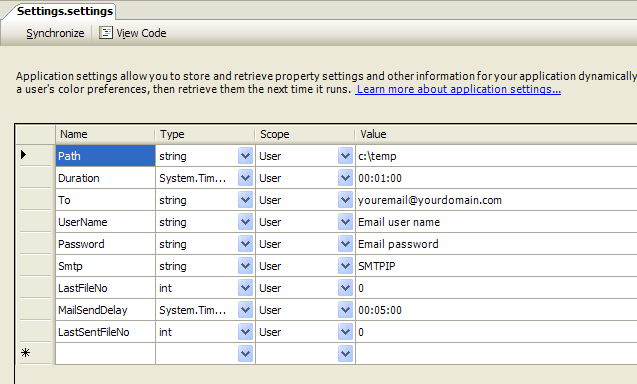This screenshot has width=637, height=384.
Task: Click the empty Name cell in new row
Action: point(105,354)
